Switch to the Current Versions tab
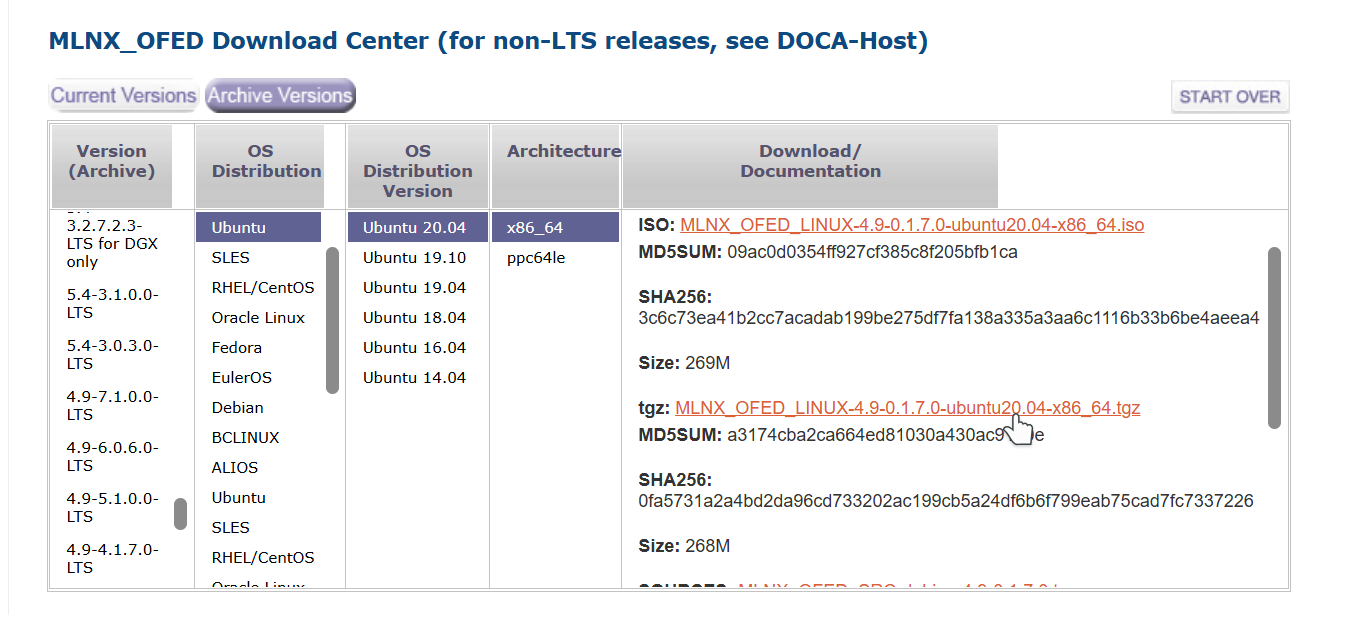Viewport: 1350px width, 641px height. coord(123,96)
